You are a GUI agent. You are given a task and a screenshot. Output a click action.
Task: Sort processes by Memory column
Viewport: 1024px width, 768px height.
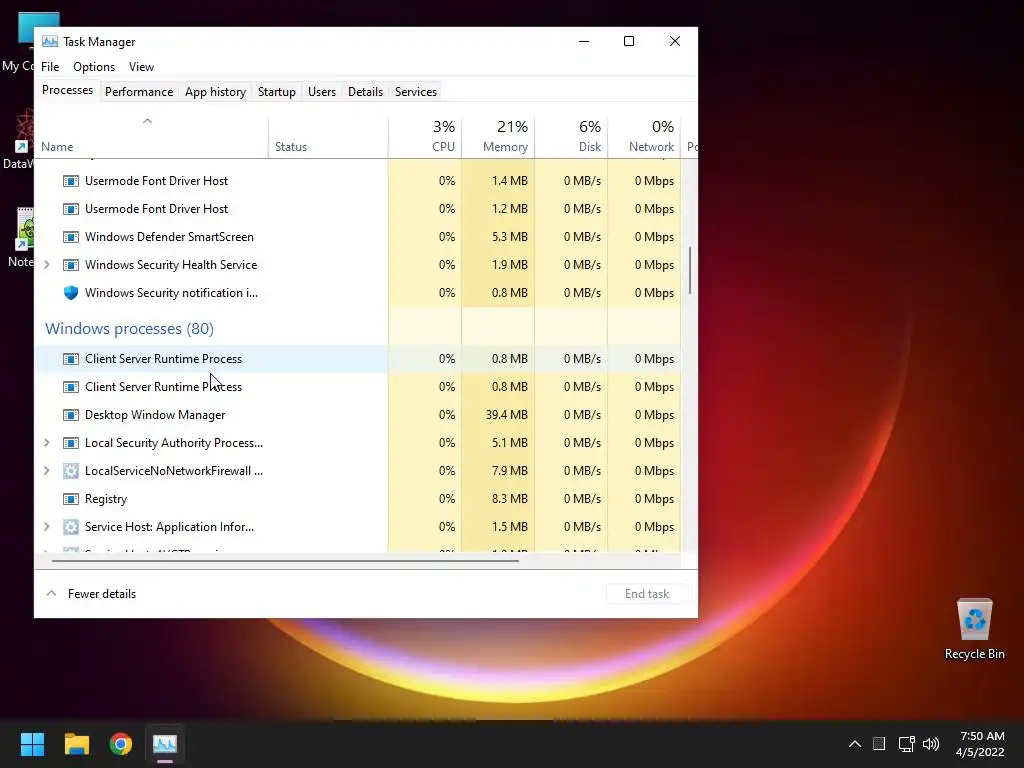[498, 136]
